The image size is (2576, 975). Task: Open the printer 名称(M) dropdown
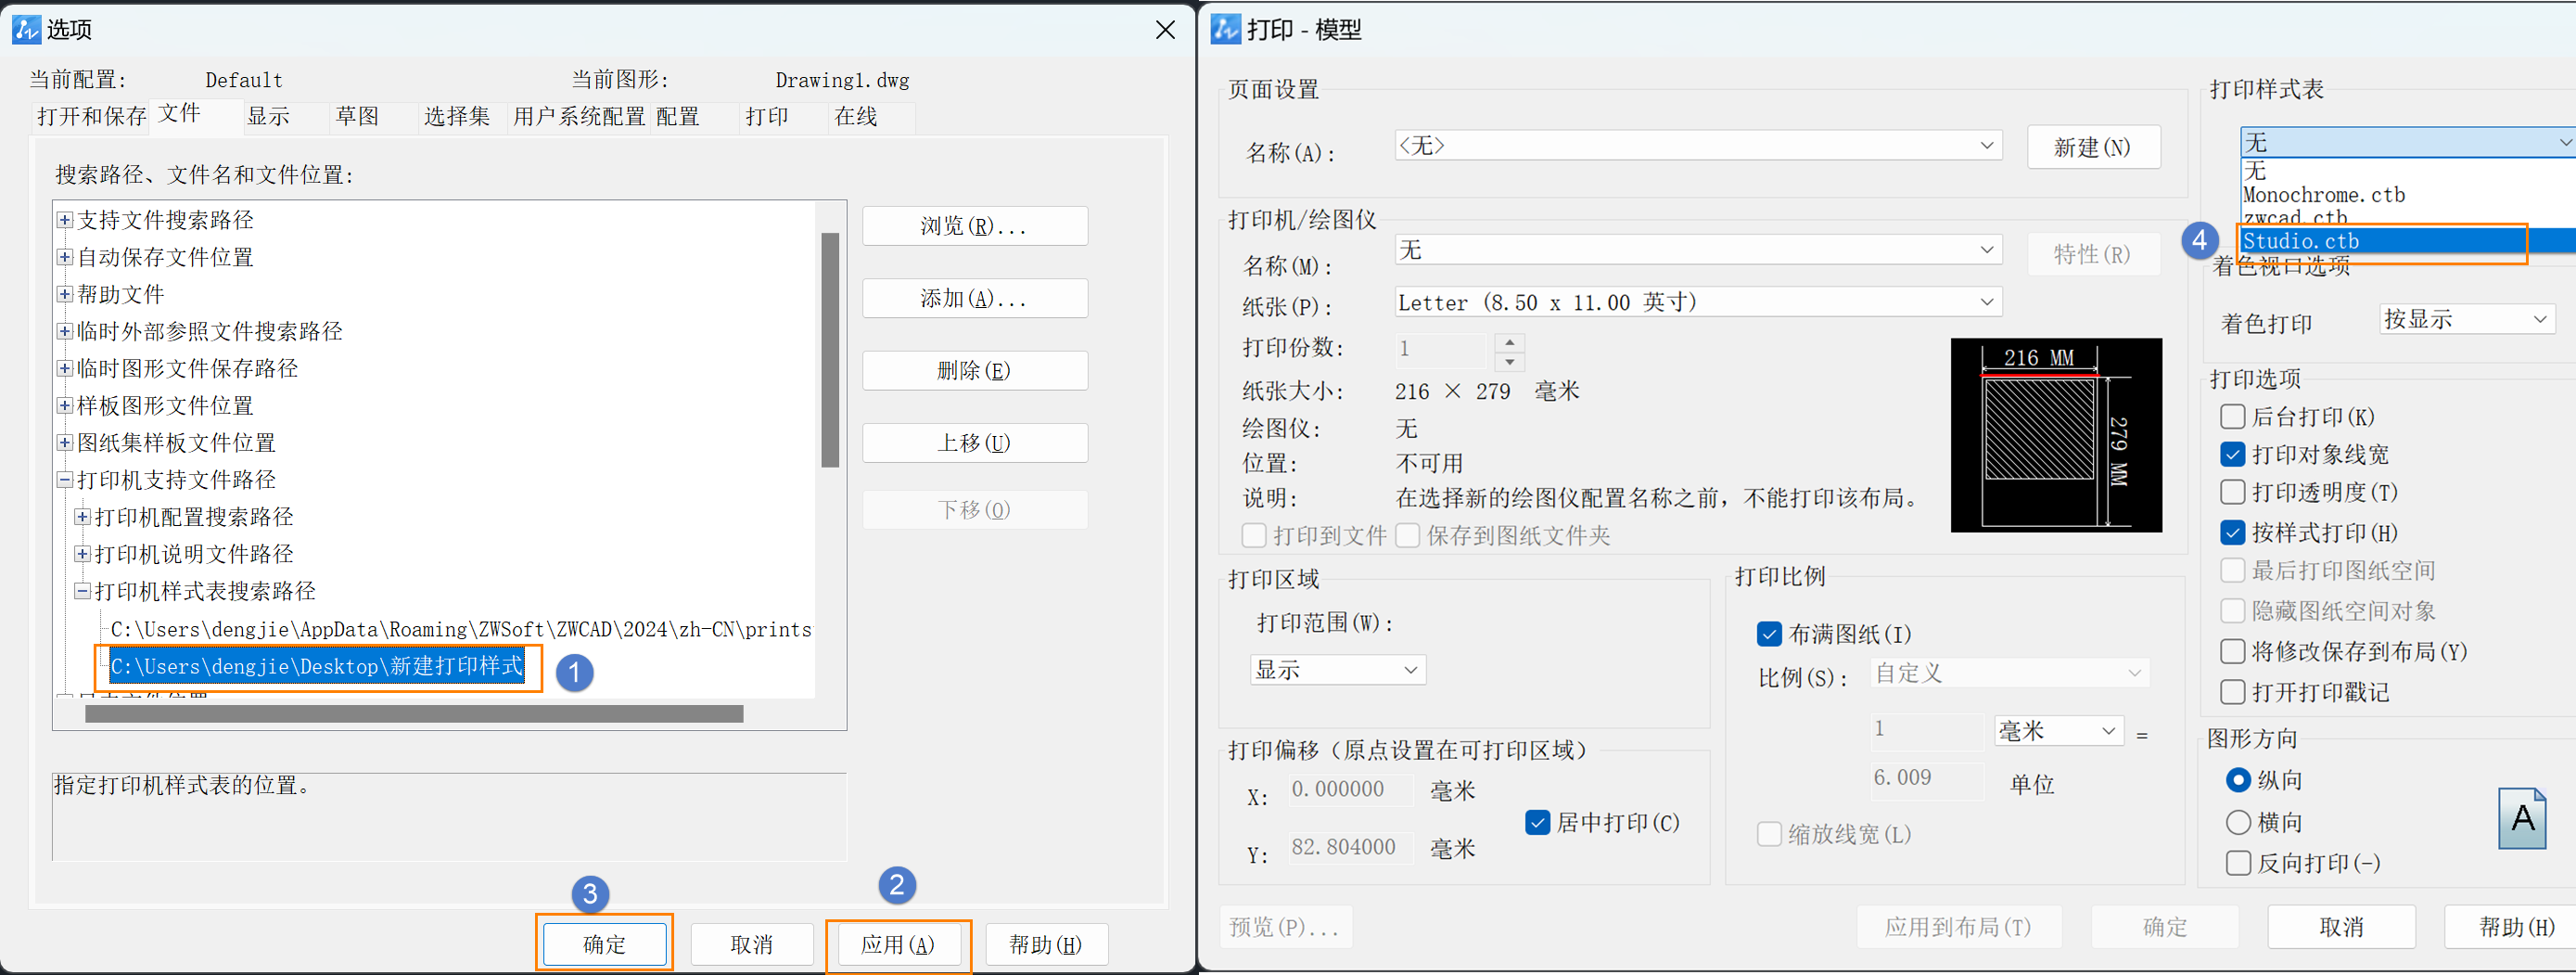1698,249
